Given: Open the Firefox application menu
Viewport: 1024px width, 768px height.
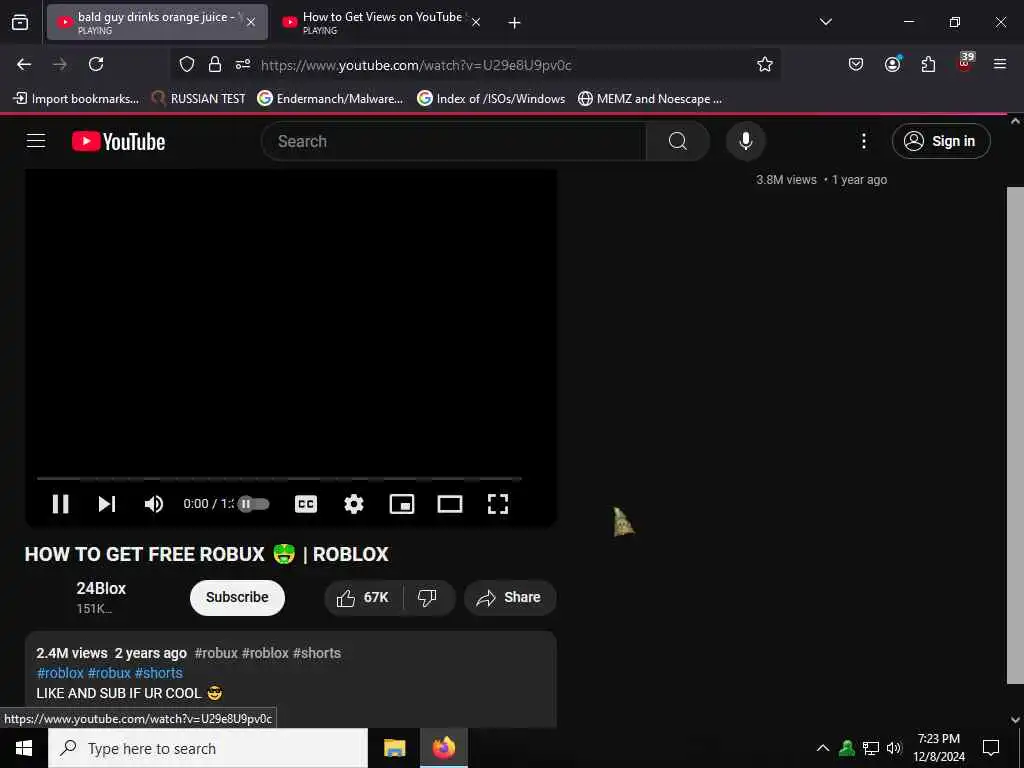Looking at the screenshot, I should (x=1000, y=64).
